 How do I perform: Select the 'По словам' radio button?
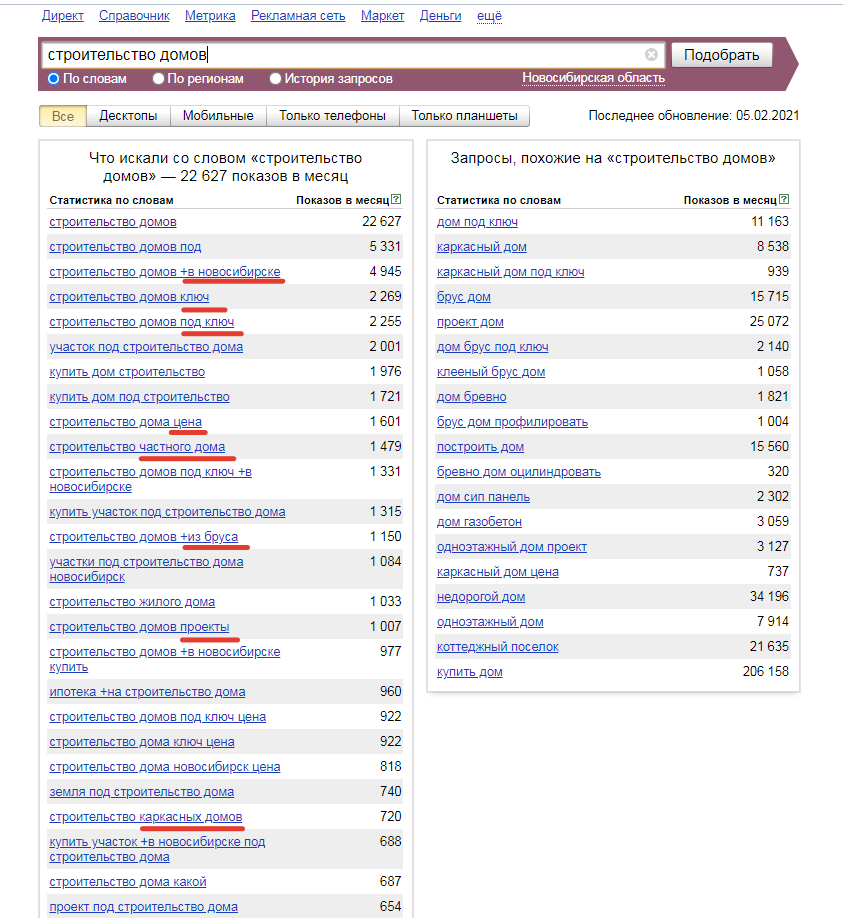pos(53,78)
